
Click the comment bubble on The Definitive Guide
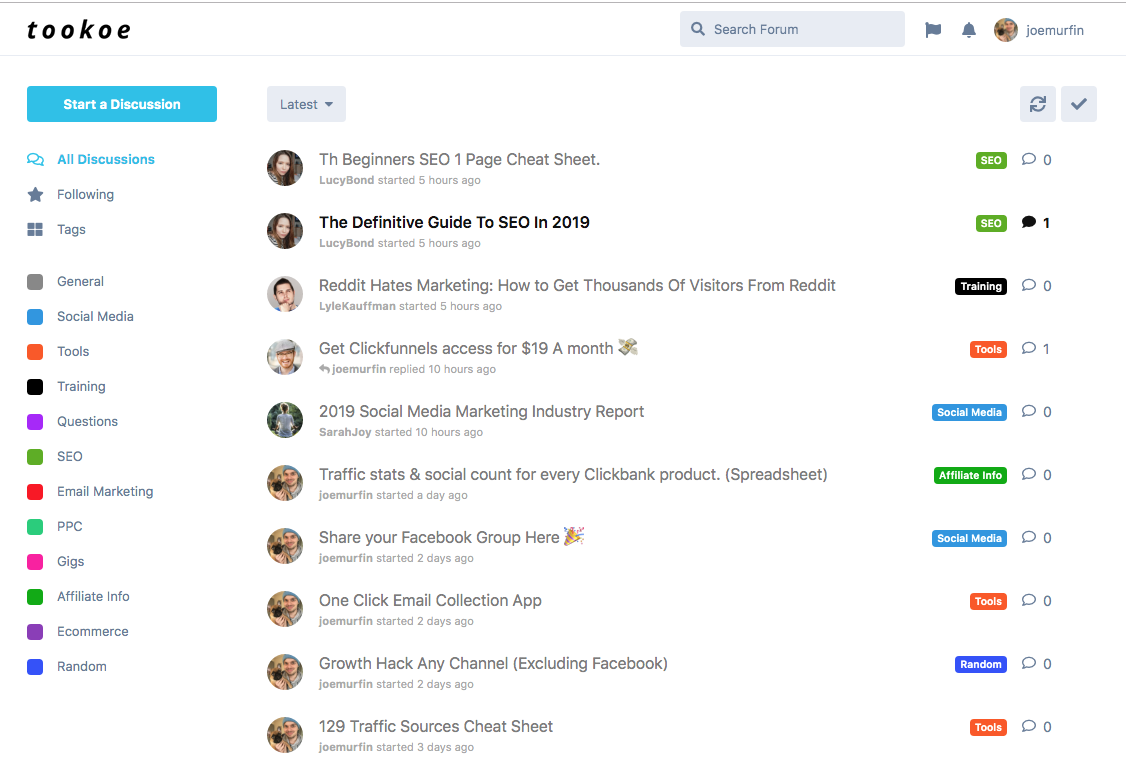pyautogui.click(x=1030, y=223)
